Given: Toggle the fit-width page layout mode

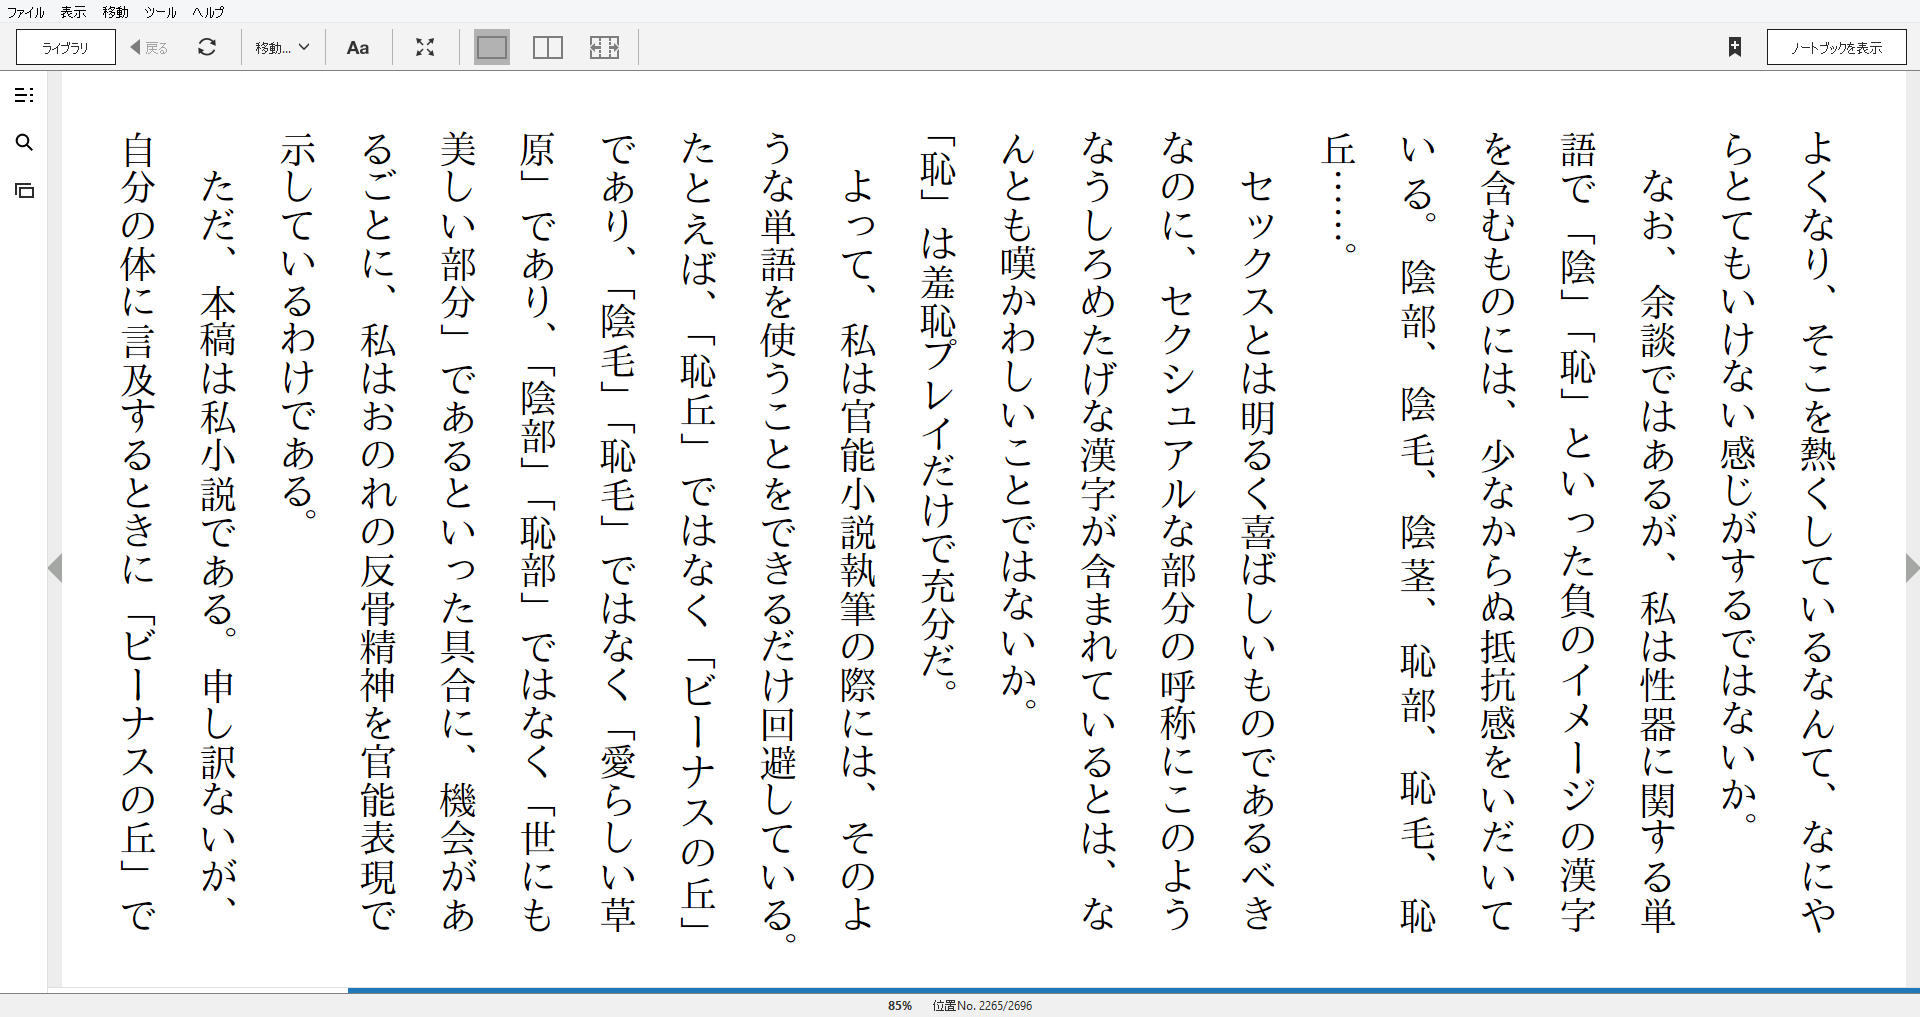Looking at the screenshot, I should (605, 46).
